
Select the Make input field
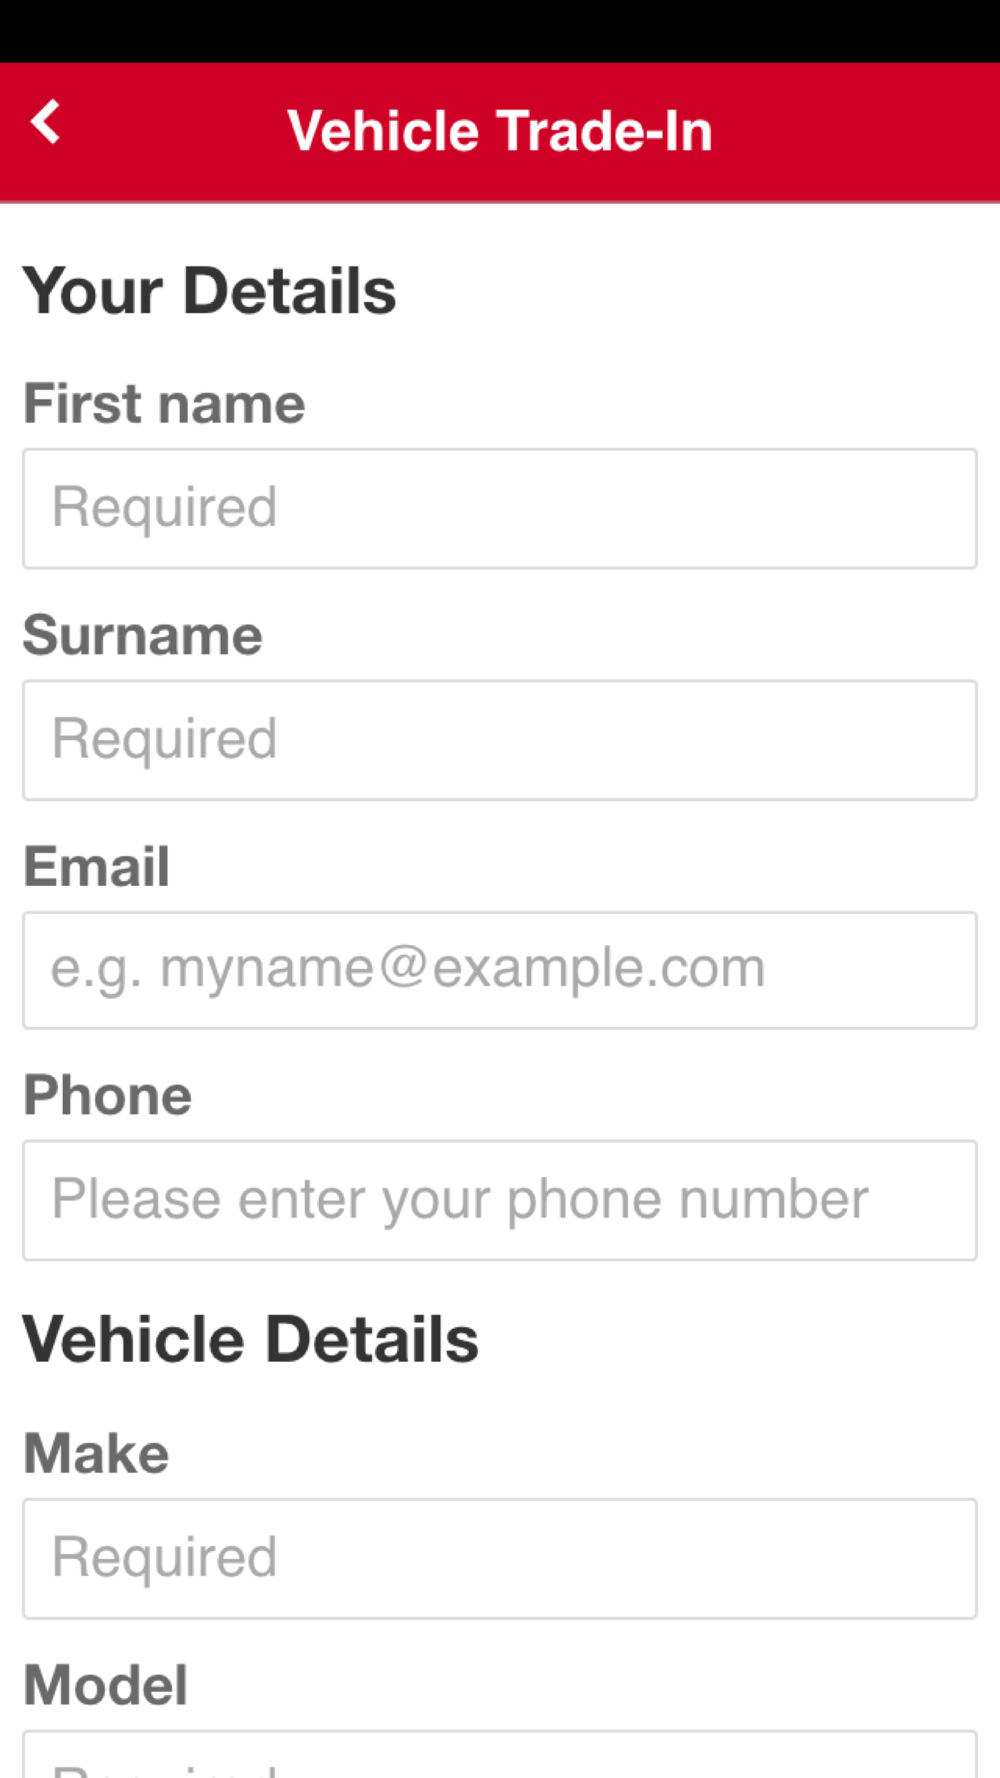coord(500,1558)
